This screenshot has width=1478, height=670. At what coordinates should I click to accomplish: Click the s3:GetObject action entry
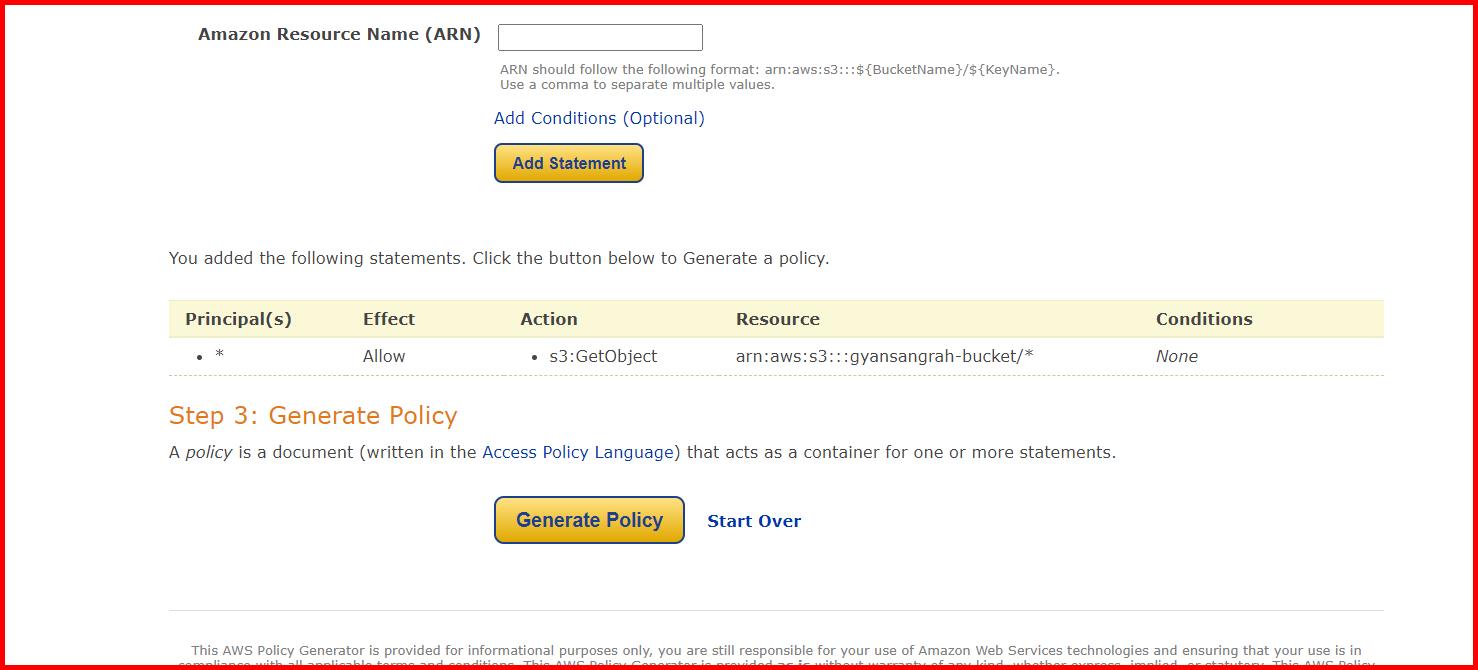[604, 355]
